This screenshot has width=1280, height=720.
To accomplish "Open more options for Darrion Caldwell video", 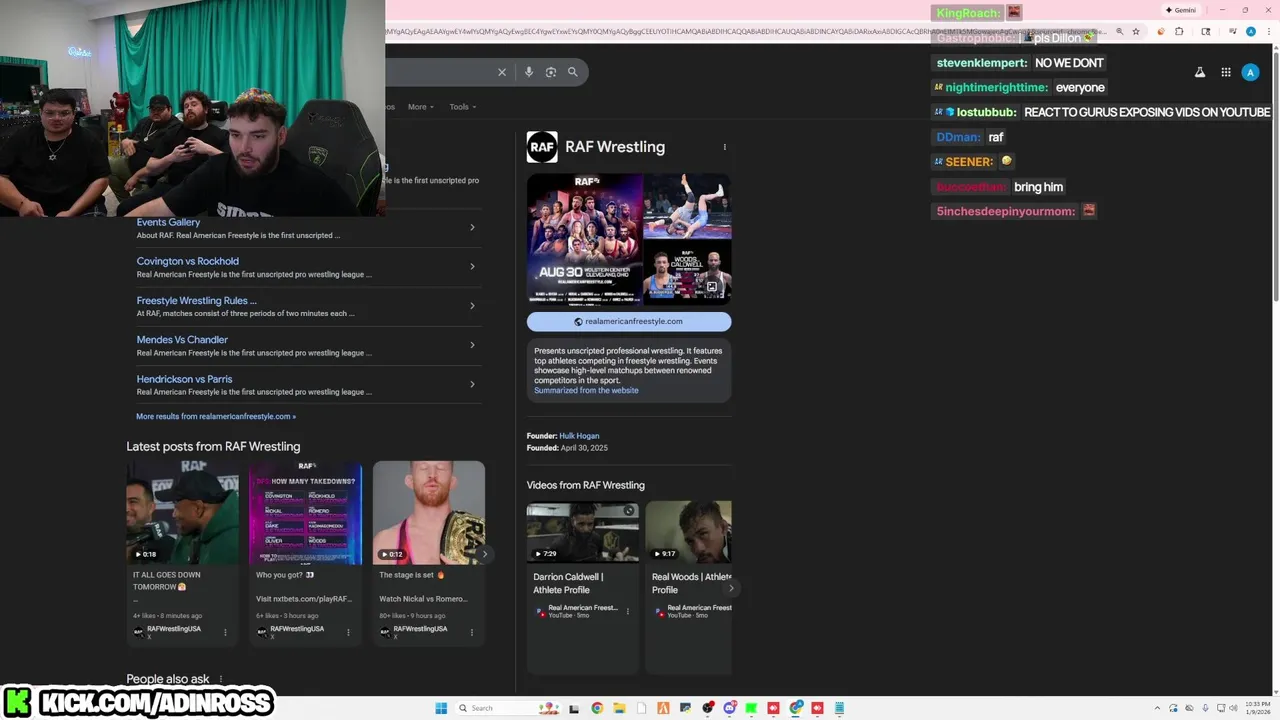I will point(628,611).
